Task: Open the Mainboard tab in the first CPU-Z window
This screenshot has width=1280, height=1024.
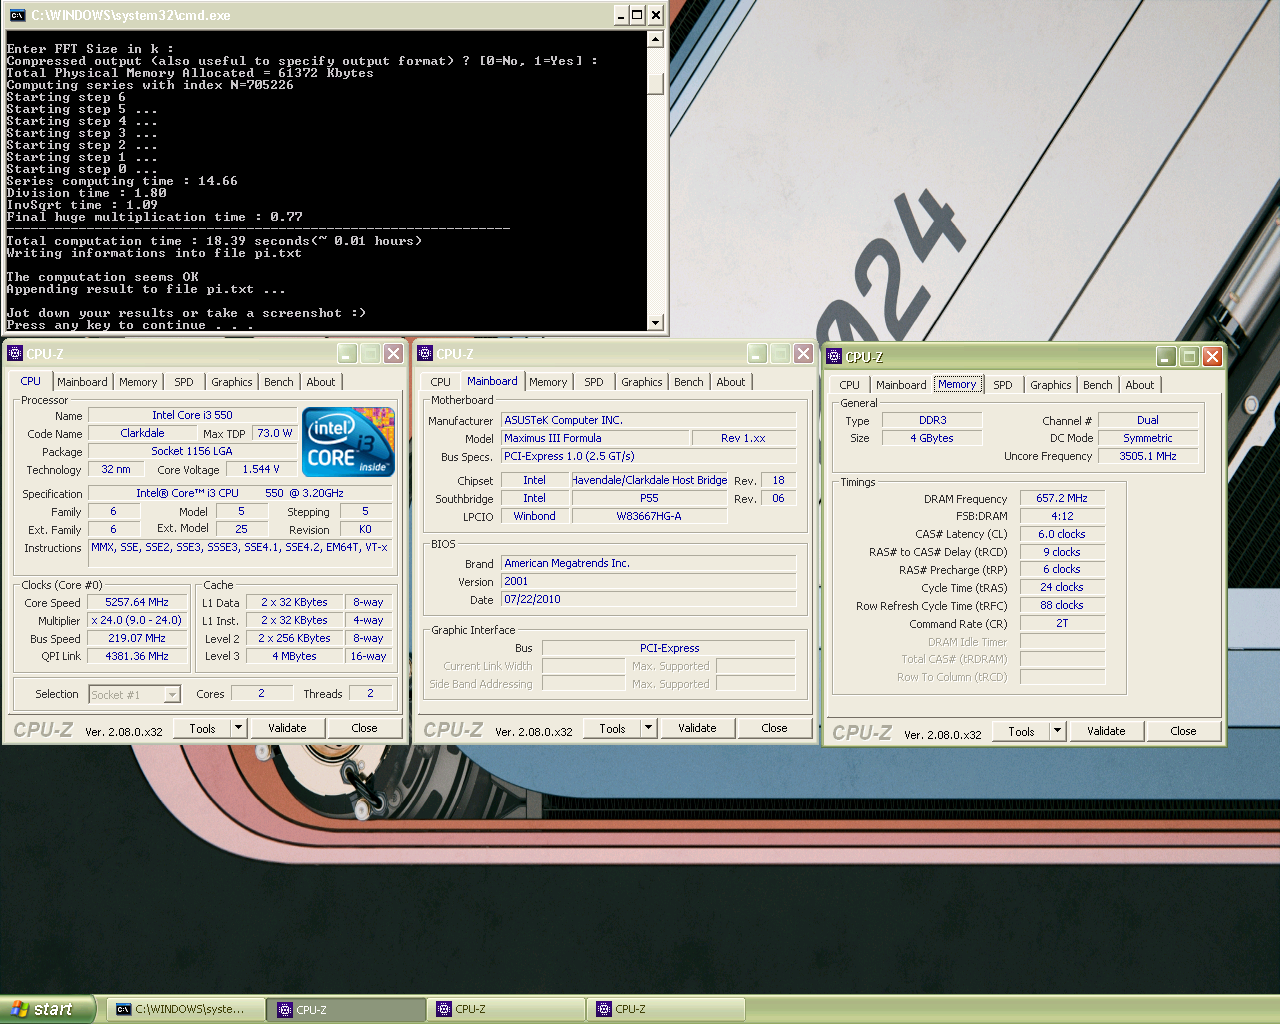Action: coord(82,382)
